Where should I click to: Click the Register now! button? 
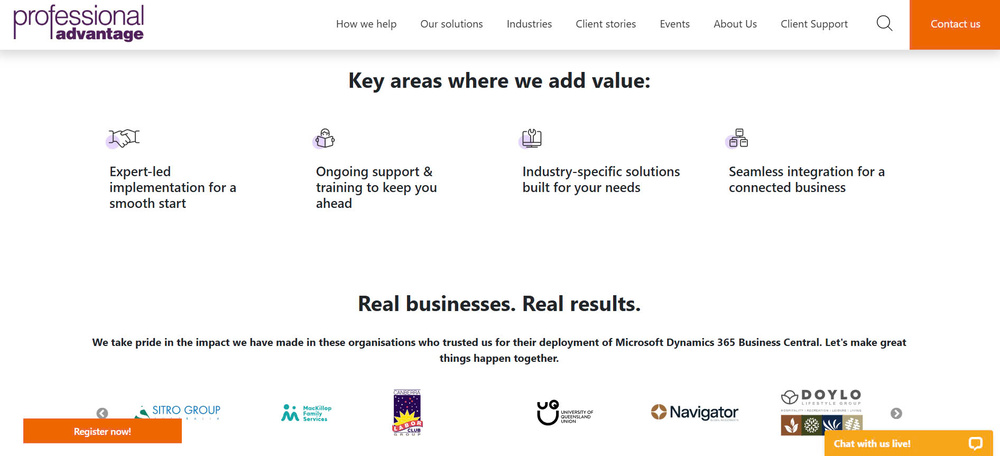[102, 431]
